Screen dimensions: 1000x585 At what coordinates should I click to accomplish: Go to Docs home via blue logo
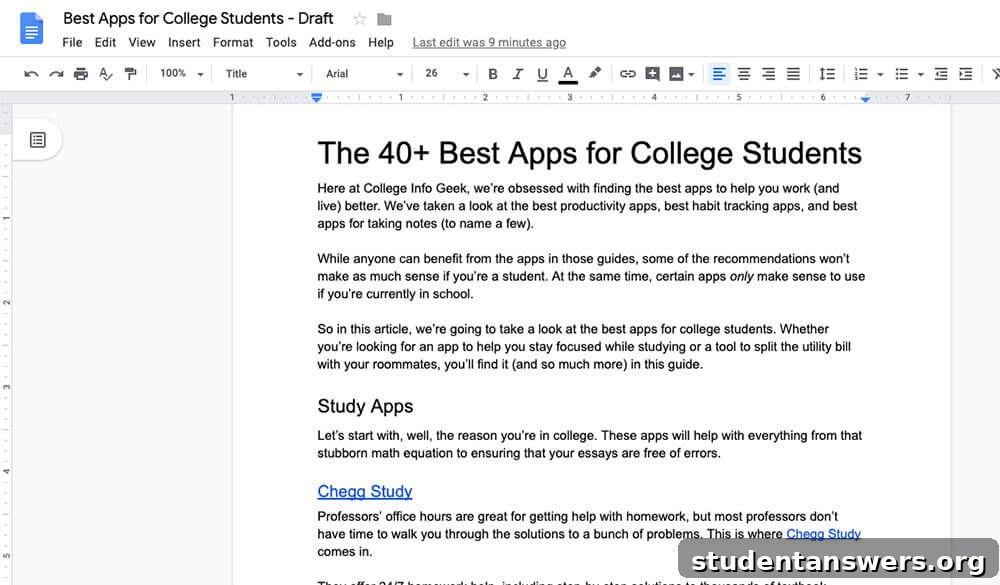pyautogui.click(x=31, y=29)
